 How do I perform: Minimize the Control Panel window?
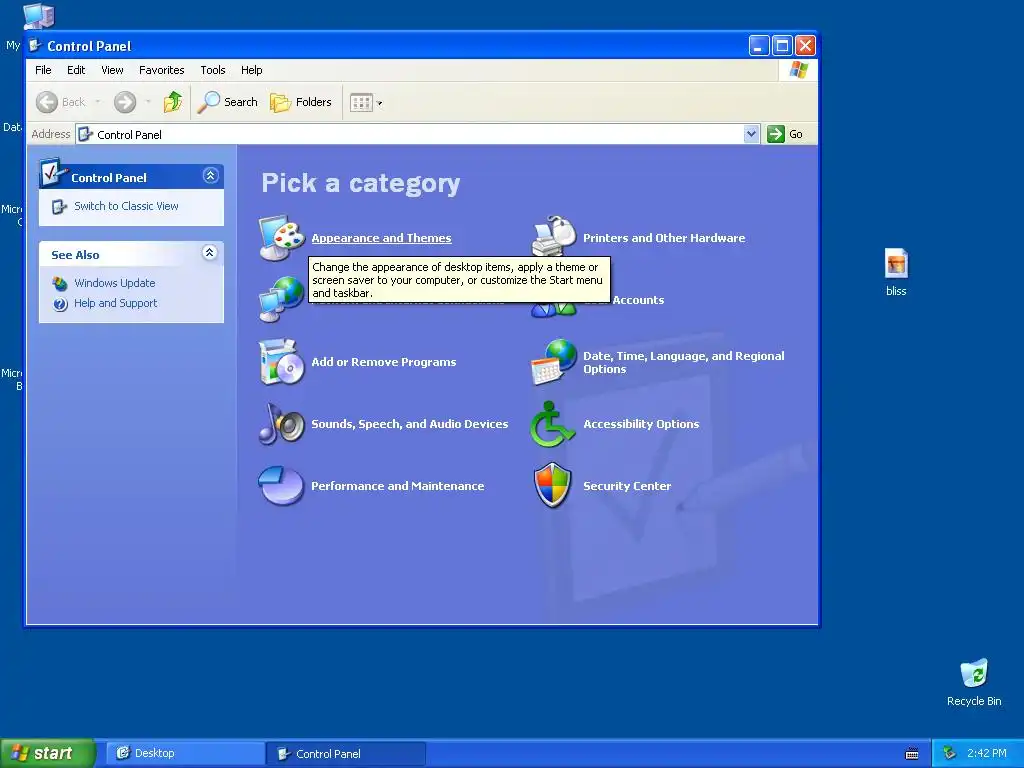(758, 45)
